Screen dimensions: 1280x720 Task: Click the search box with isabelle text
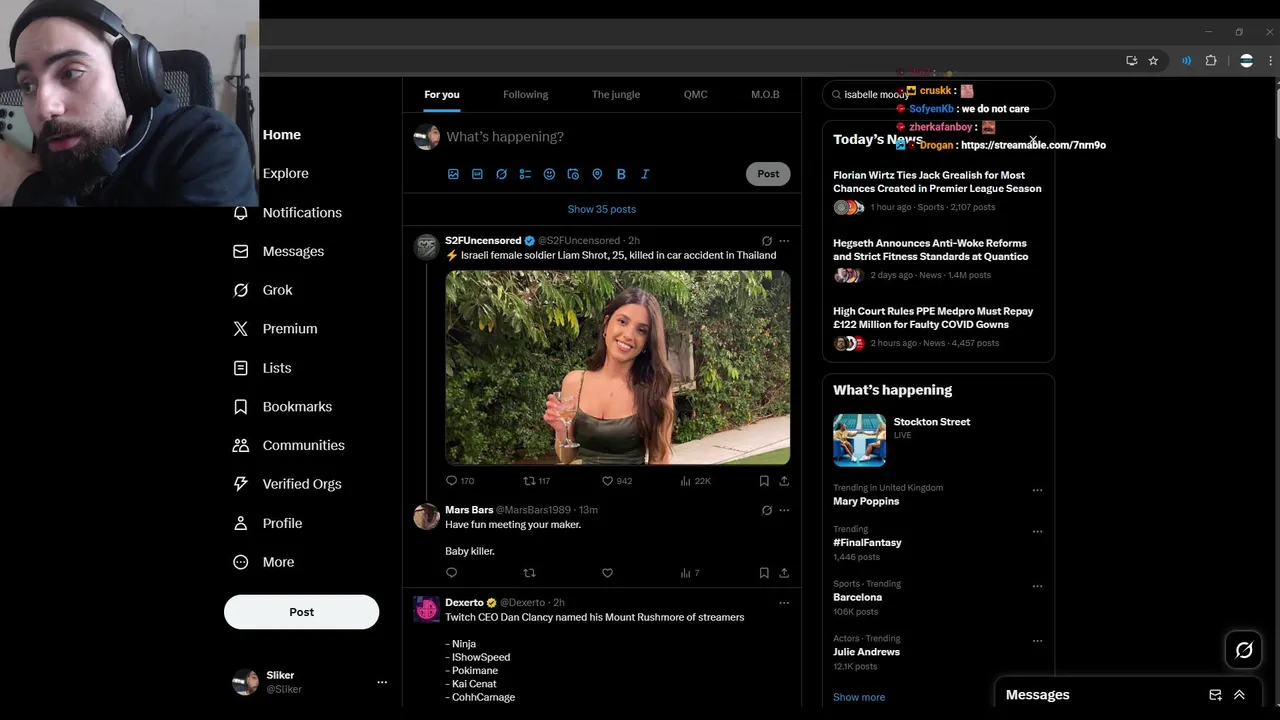click(938, 94)
